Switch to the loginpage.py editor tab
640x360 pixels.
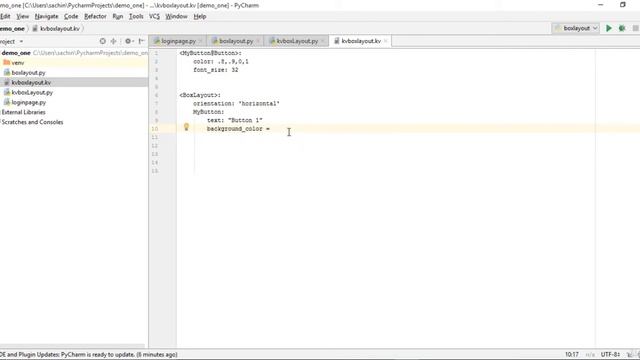(178, 41)
